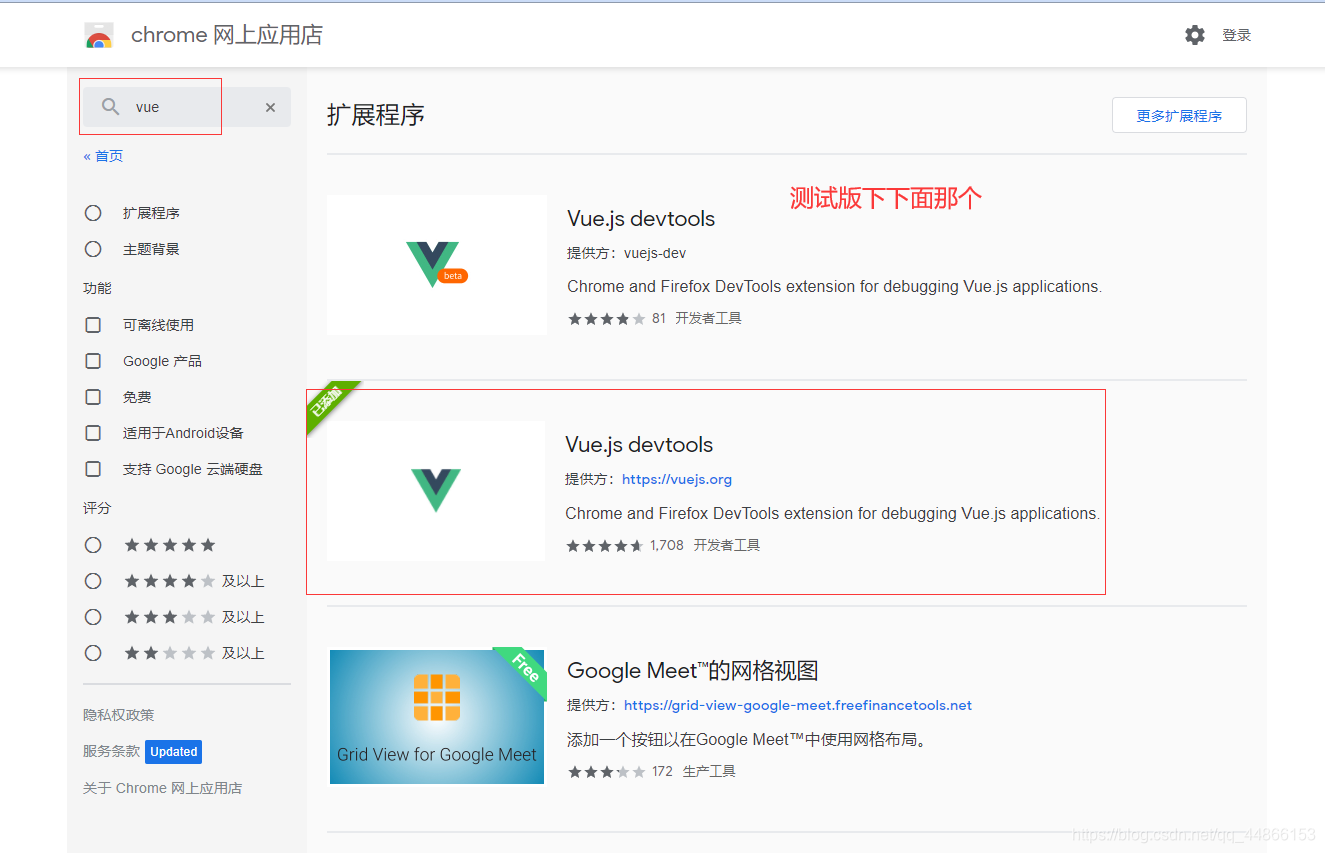The image size is (1325, 853).
Task: Select the four stars 及以上 radio button
Action: pos(93,581)
